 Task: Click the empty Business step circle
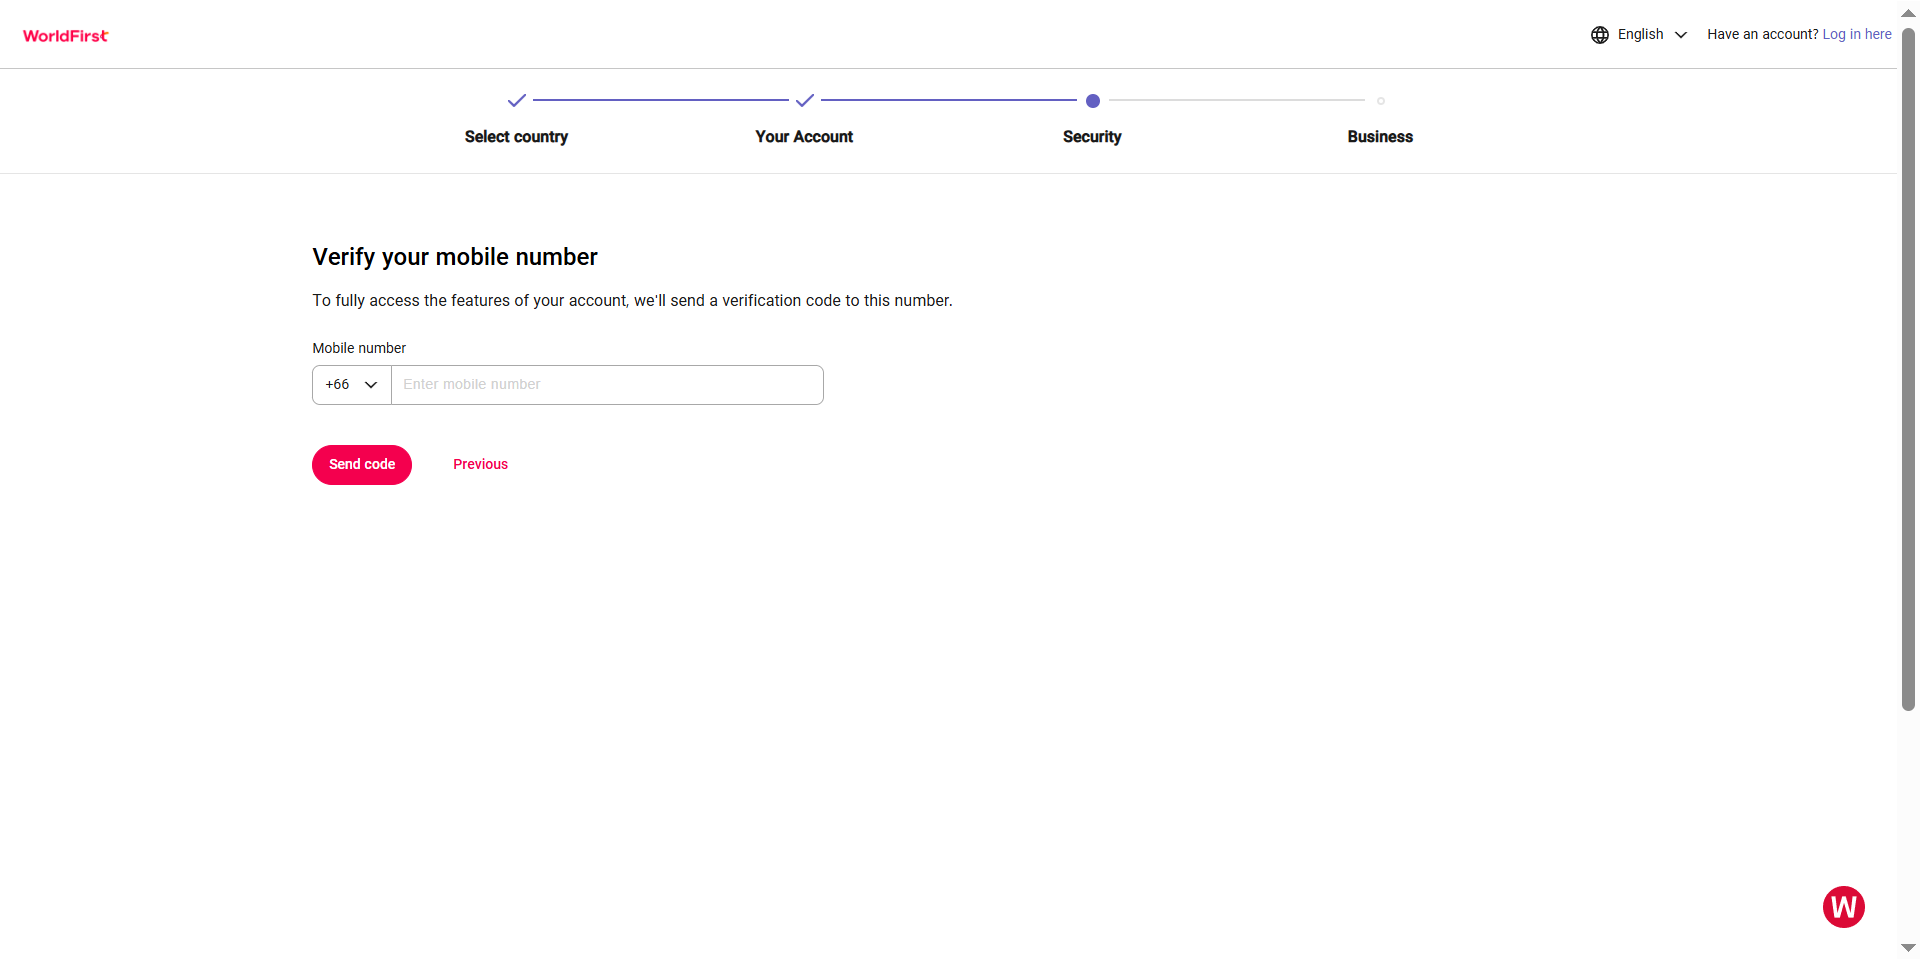[x=1380, y=101]
